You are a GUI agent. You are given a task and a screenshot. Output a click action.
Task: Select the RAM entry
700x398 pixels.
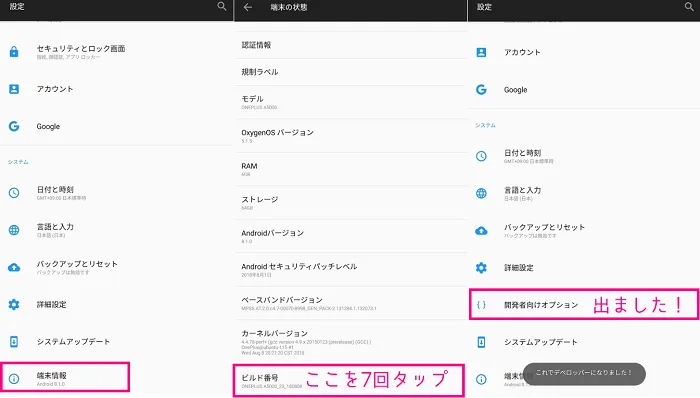tap(350, 169)
